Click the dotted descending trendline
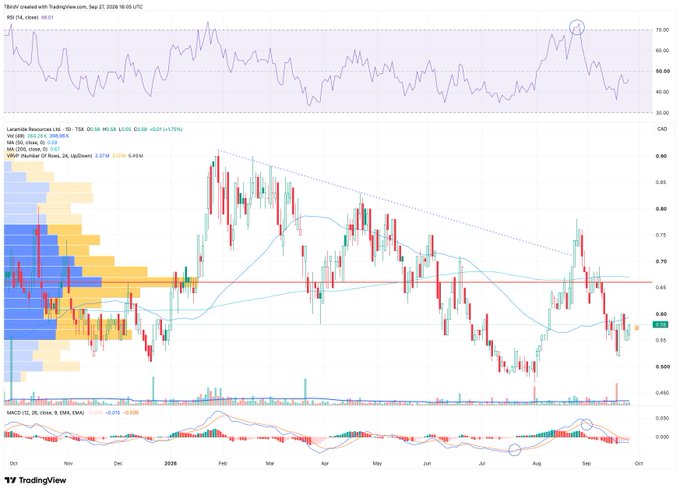 (395, 203)
